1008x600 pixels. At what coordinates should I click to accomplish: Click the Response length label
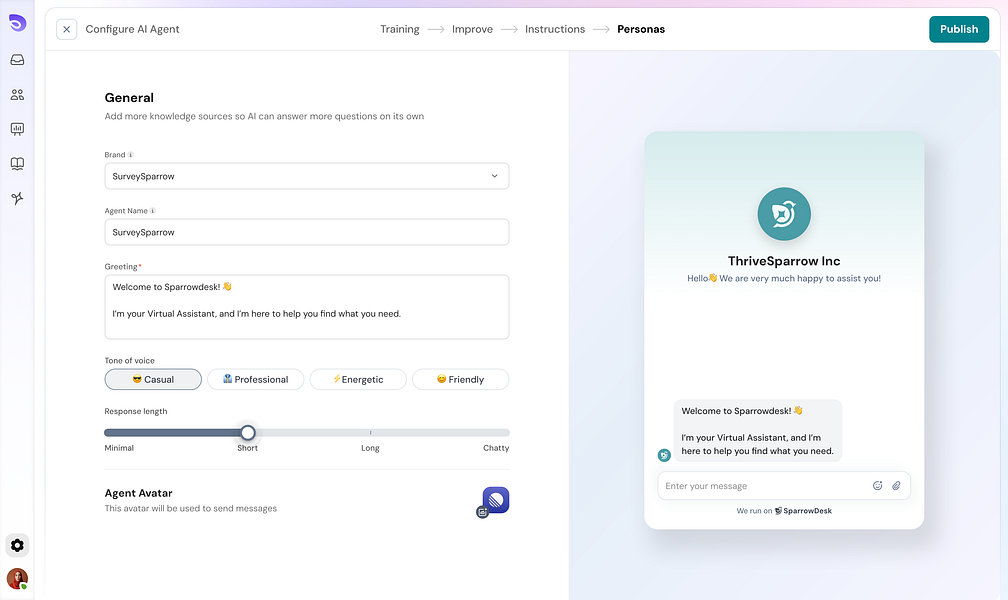pos(136,412)
